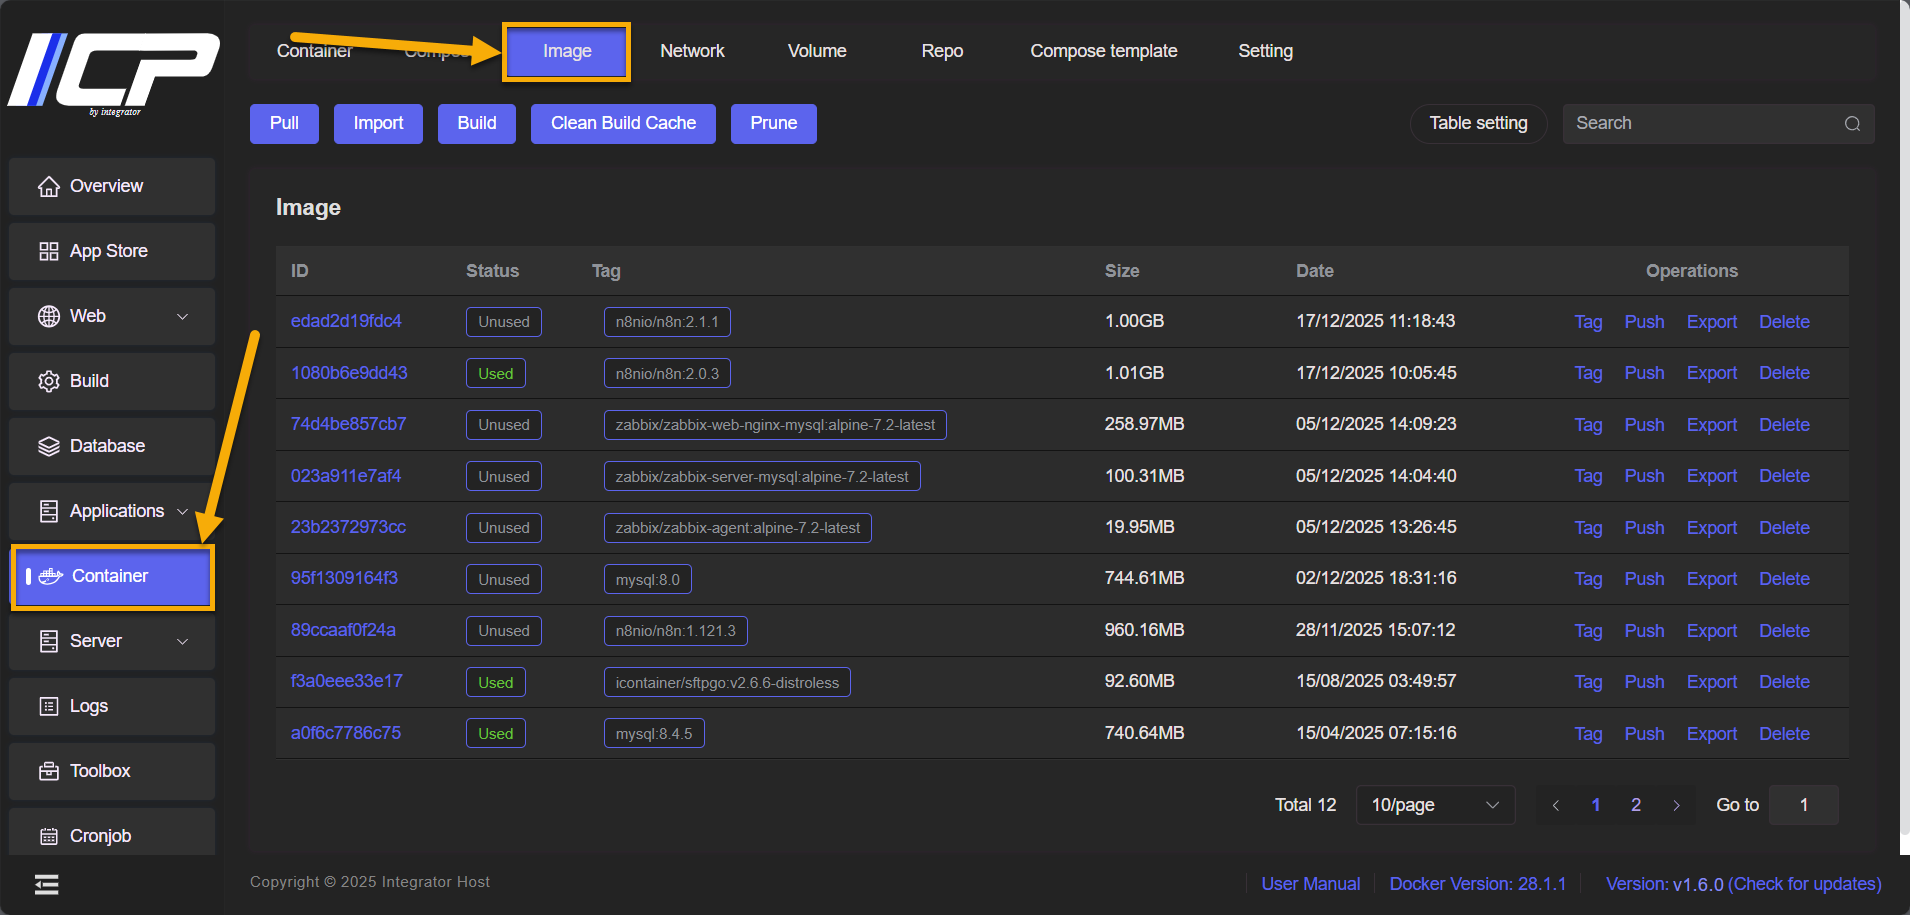The width and height of the screenshot is (1910, 915).
Task: Delete the mysql:8.4.5 image
Action: coord(1784,734)
